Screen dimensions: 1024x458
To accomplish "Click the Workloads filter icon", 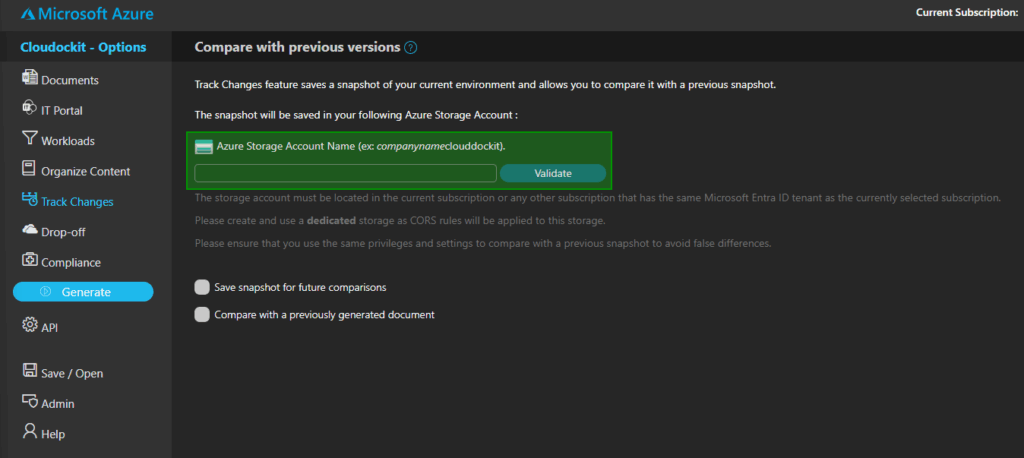I will (29, 140).
